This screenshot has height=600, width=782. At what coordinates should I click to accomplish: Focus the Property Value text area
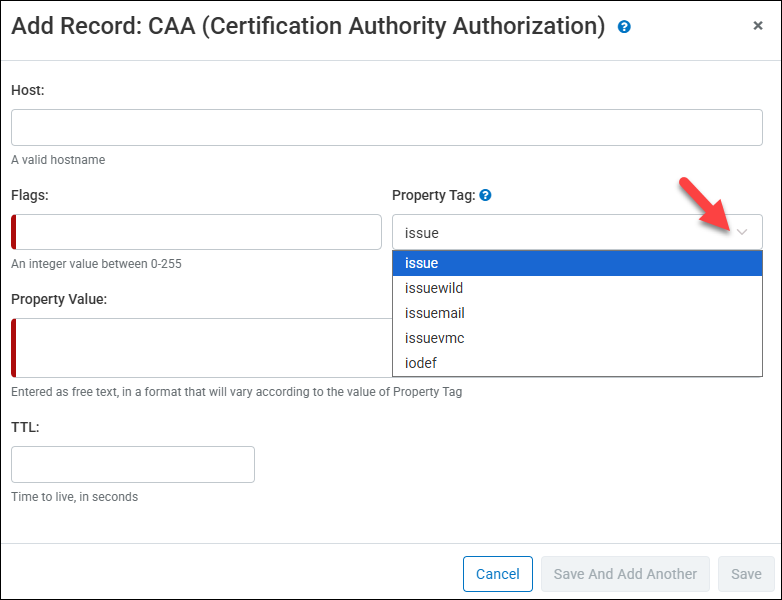coord(200,348)
